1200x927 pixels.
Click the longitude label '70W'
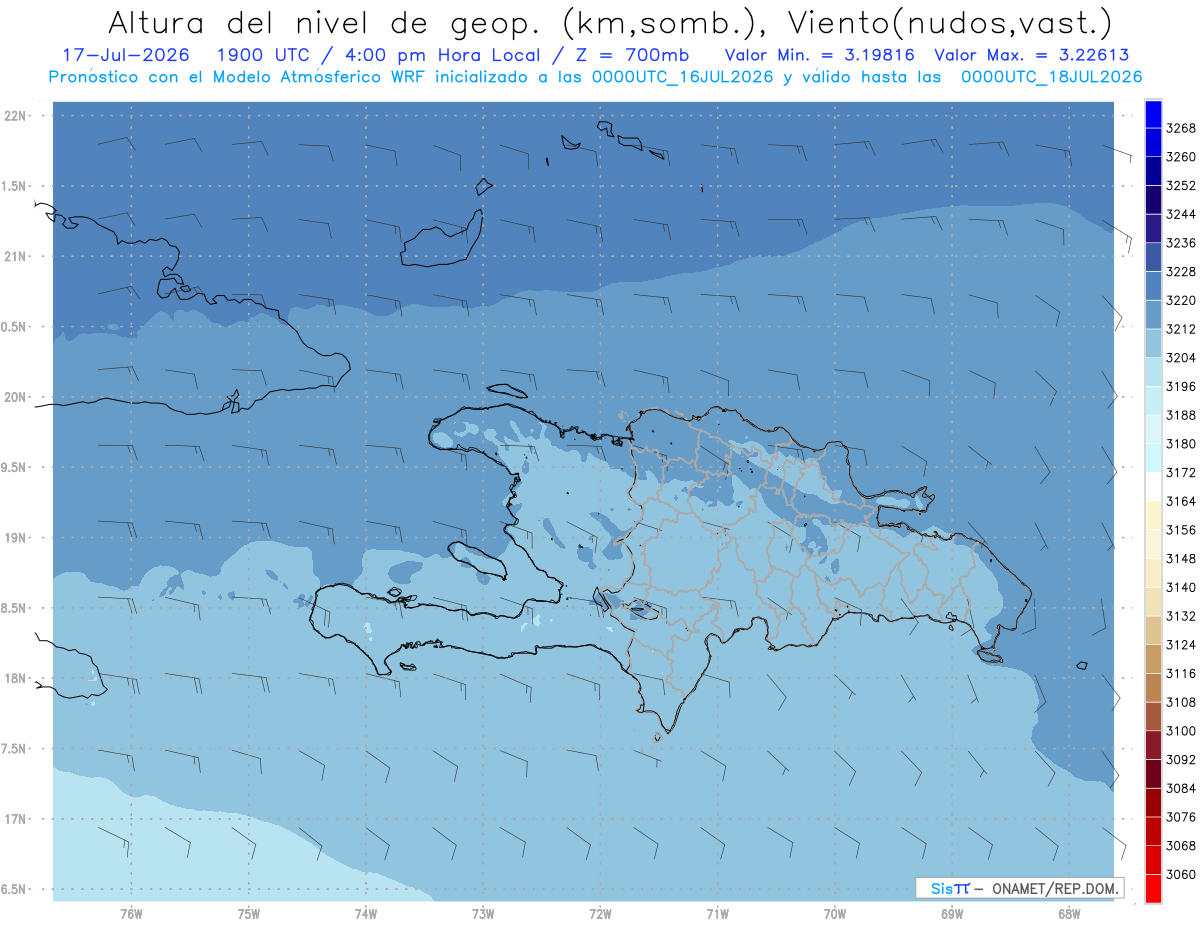[835, 913]
